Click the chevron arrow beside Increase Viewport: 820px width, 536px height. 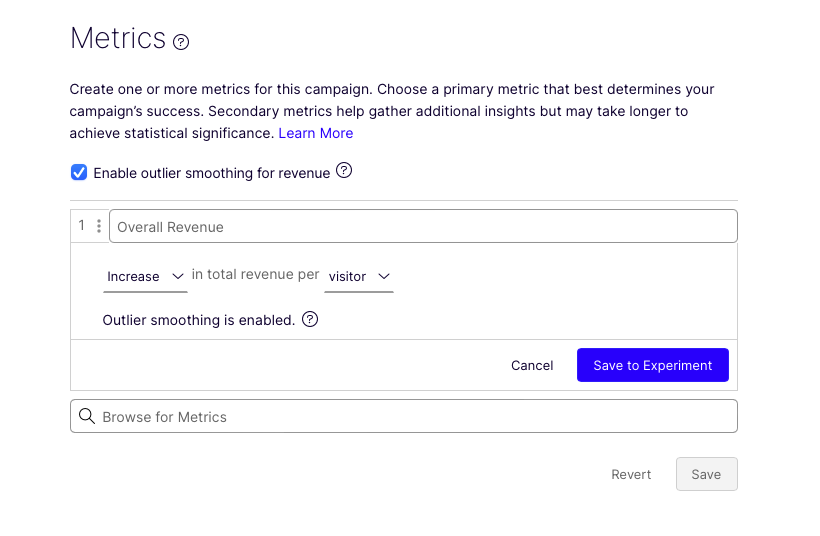[x=178, y=276]
